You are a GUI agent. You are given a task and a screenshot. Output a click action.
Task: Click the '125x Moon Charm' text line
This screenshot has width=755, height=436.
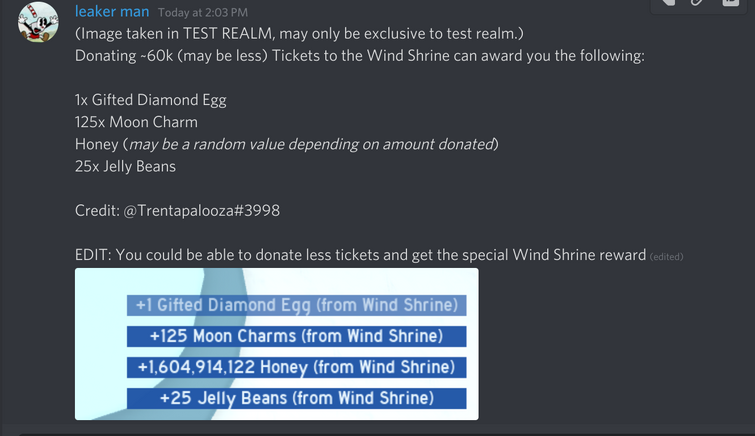[x=136, y=122]
